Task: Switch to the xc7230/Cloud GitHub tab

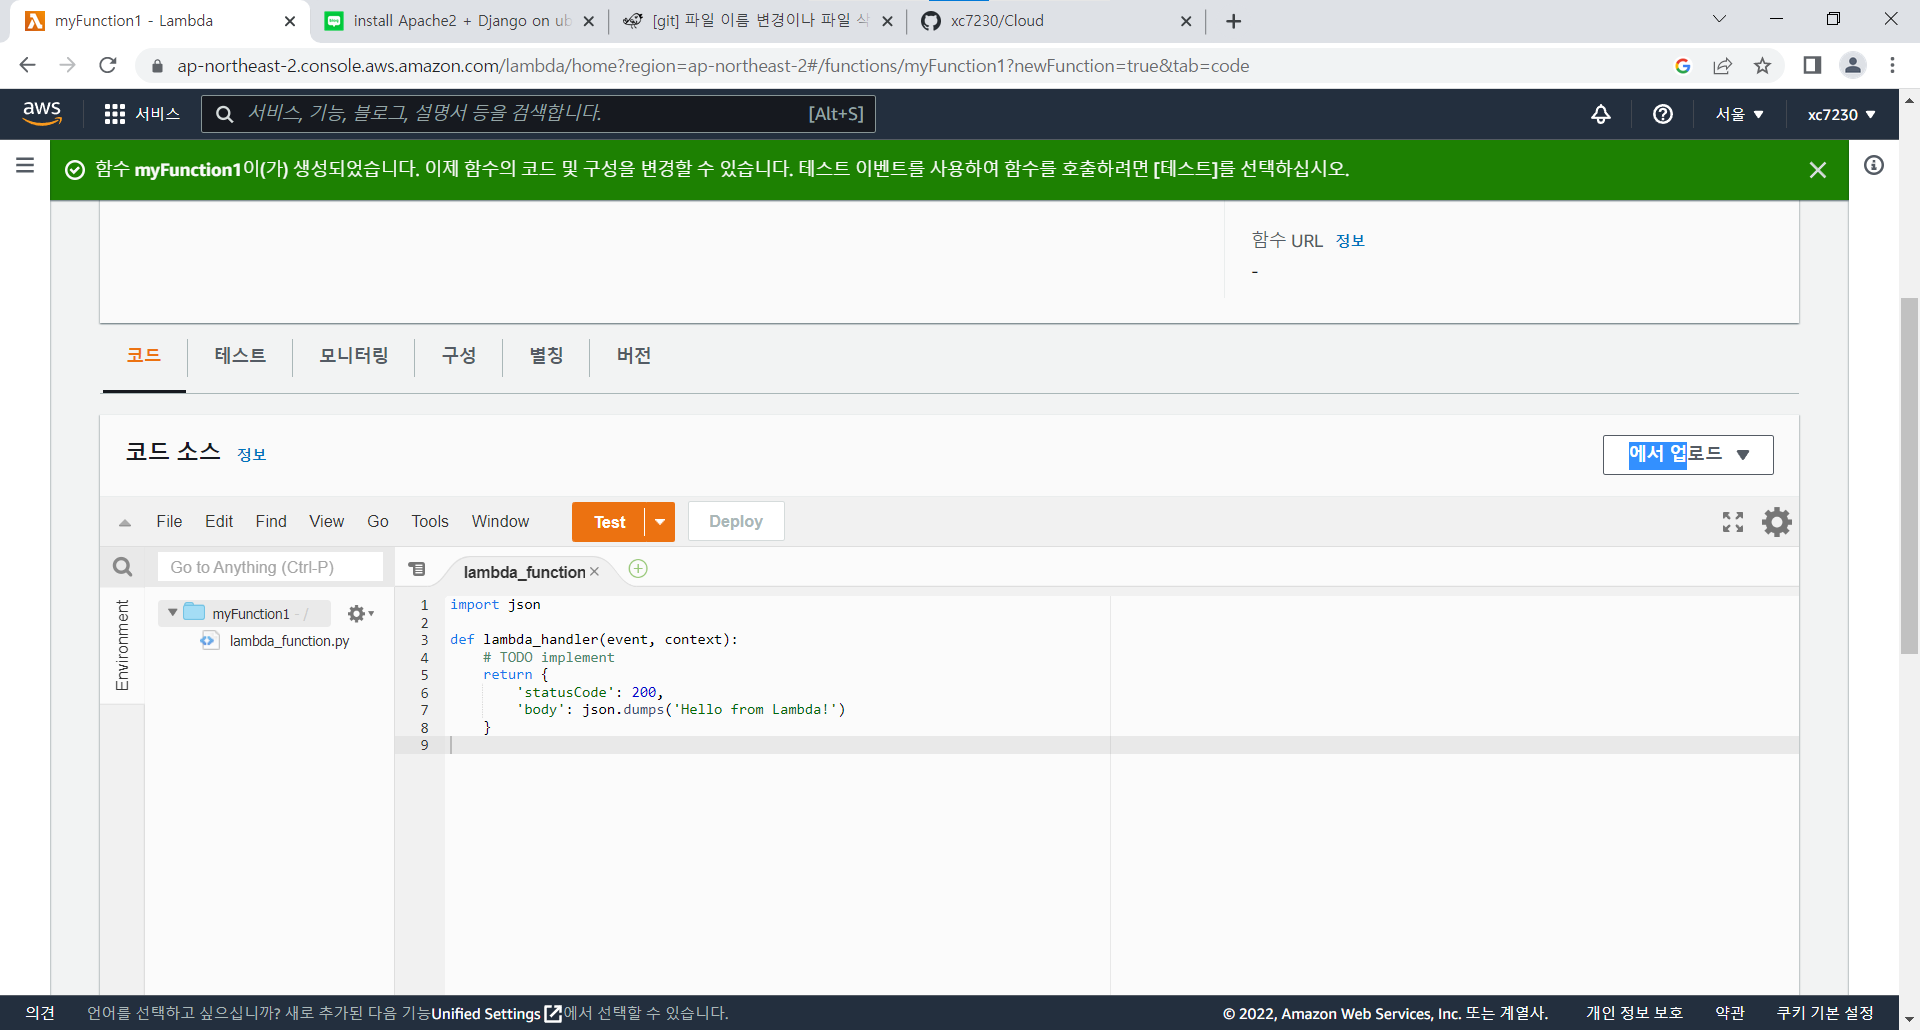Action: pyautogui.click(x=1057, y=21)
